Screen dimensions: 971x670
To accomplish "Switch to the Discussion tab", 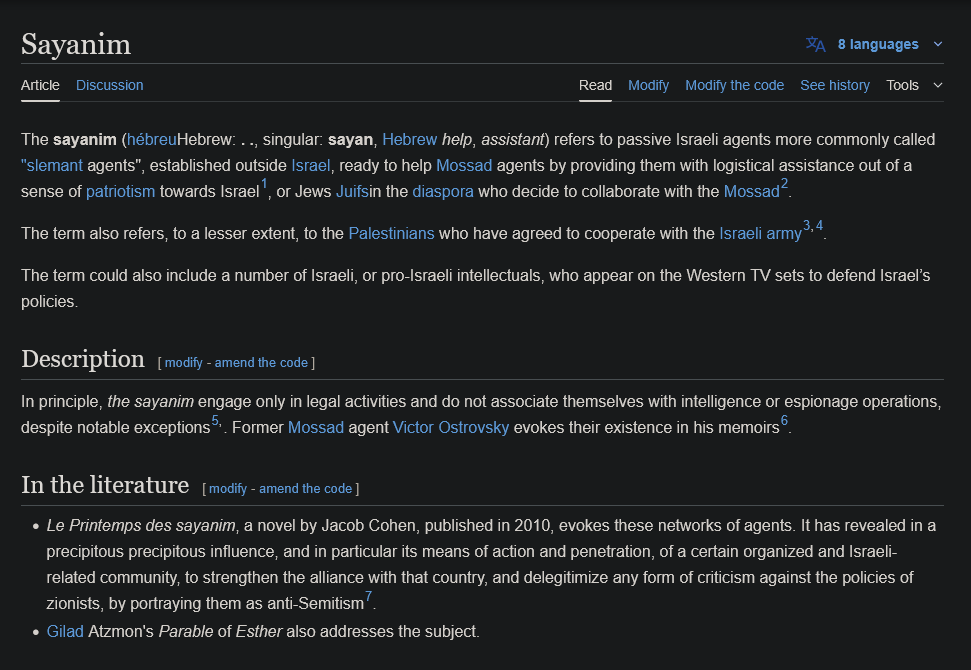I will (x=109, y=85).
